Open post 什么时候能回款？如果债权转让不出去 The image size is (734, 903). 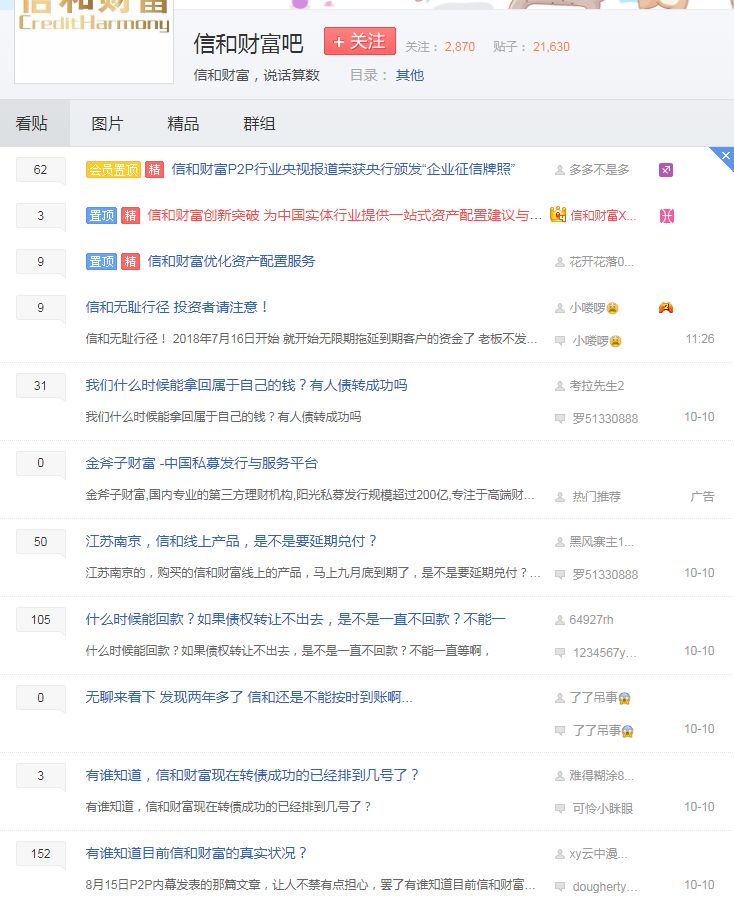(x=295, y=619)
